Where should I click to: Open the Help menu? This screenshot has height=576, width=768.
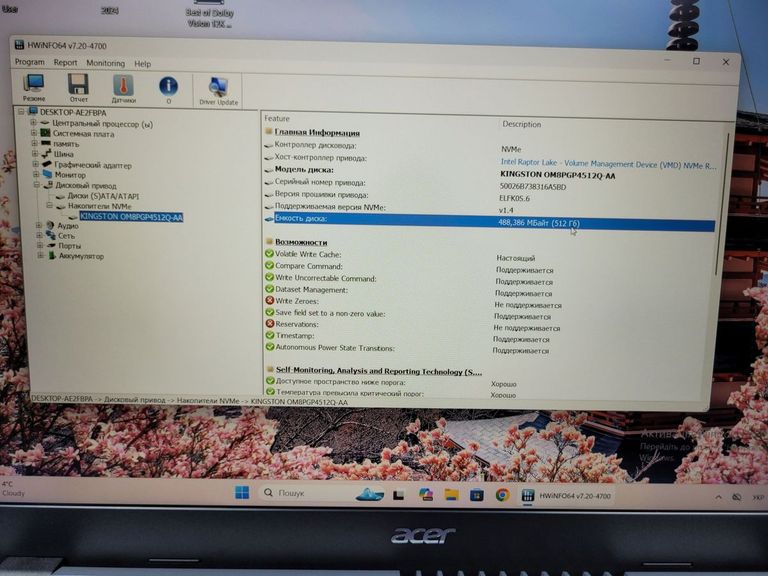tap(143, 64)
